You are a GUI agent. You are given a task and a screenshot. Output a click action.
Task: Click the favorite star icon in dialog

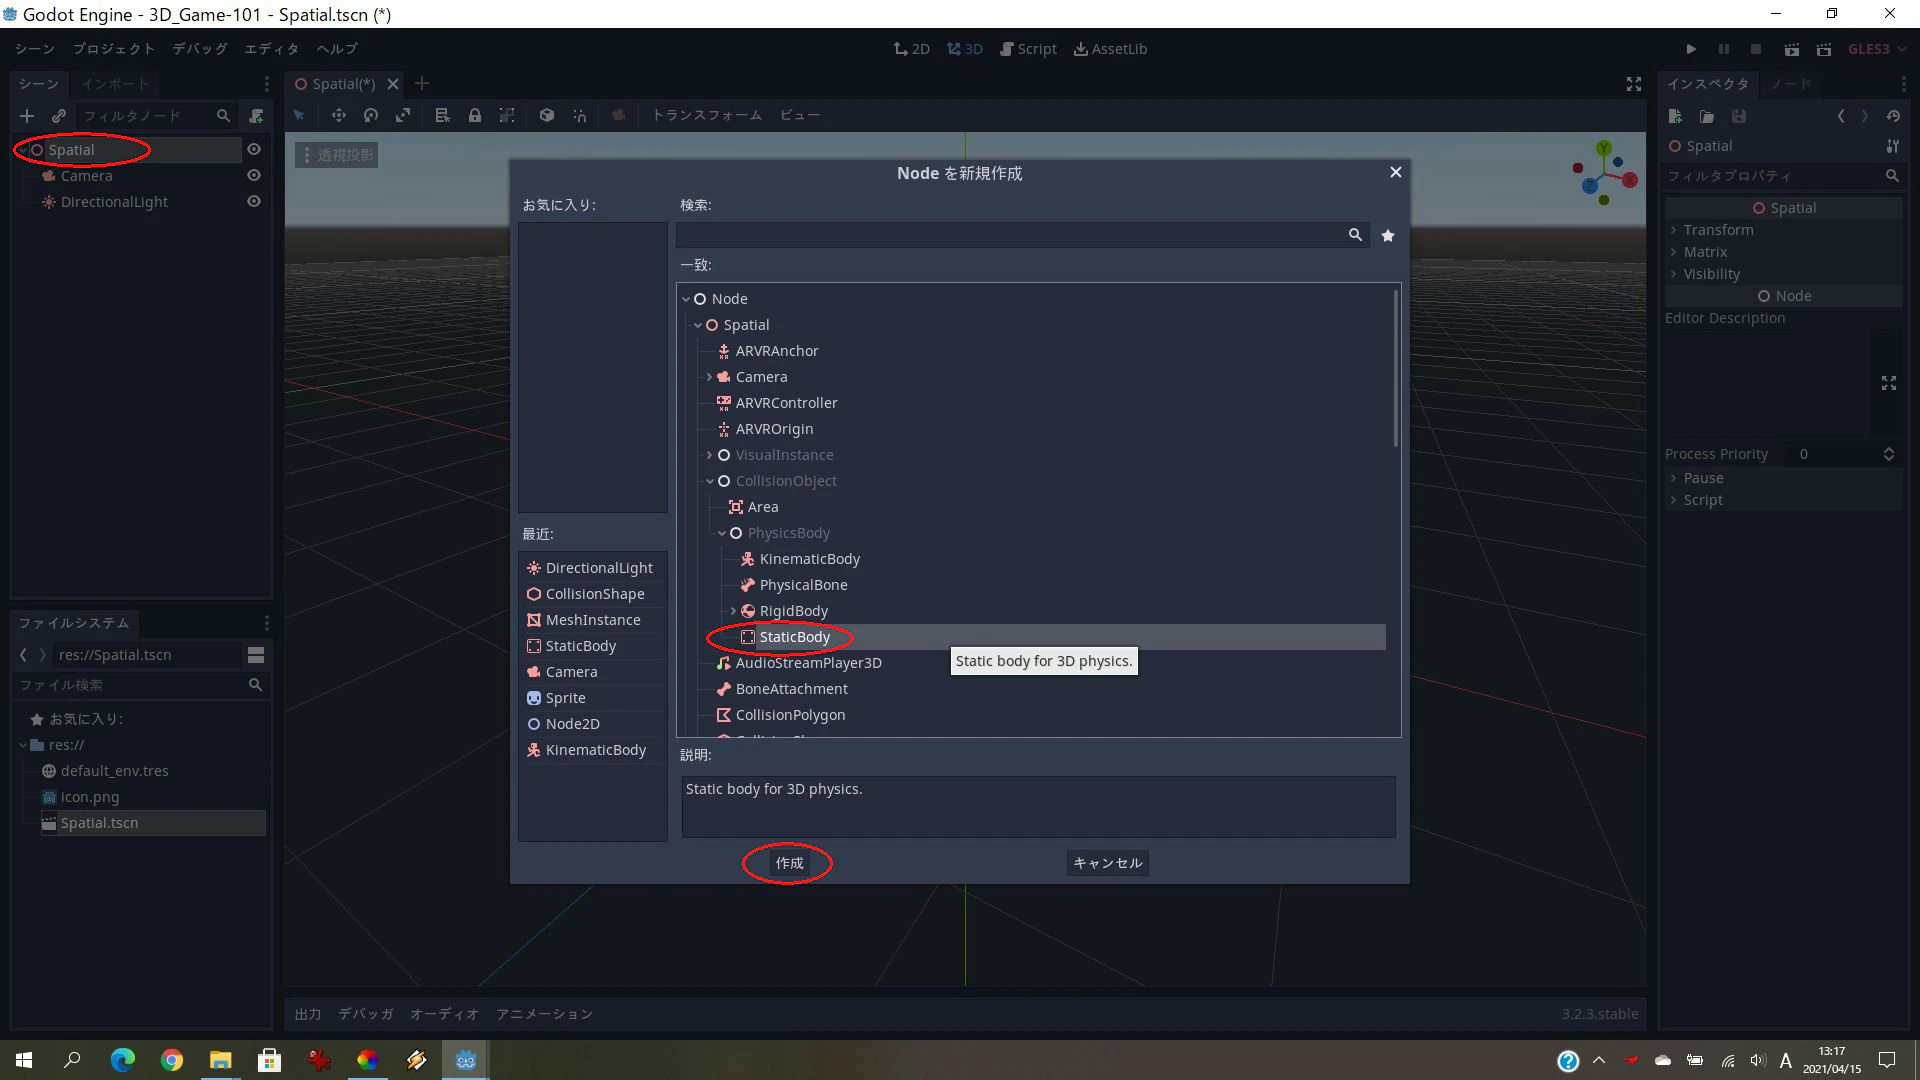tap(1388, 235)
